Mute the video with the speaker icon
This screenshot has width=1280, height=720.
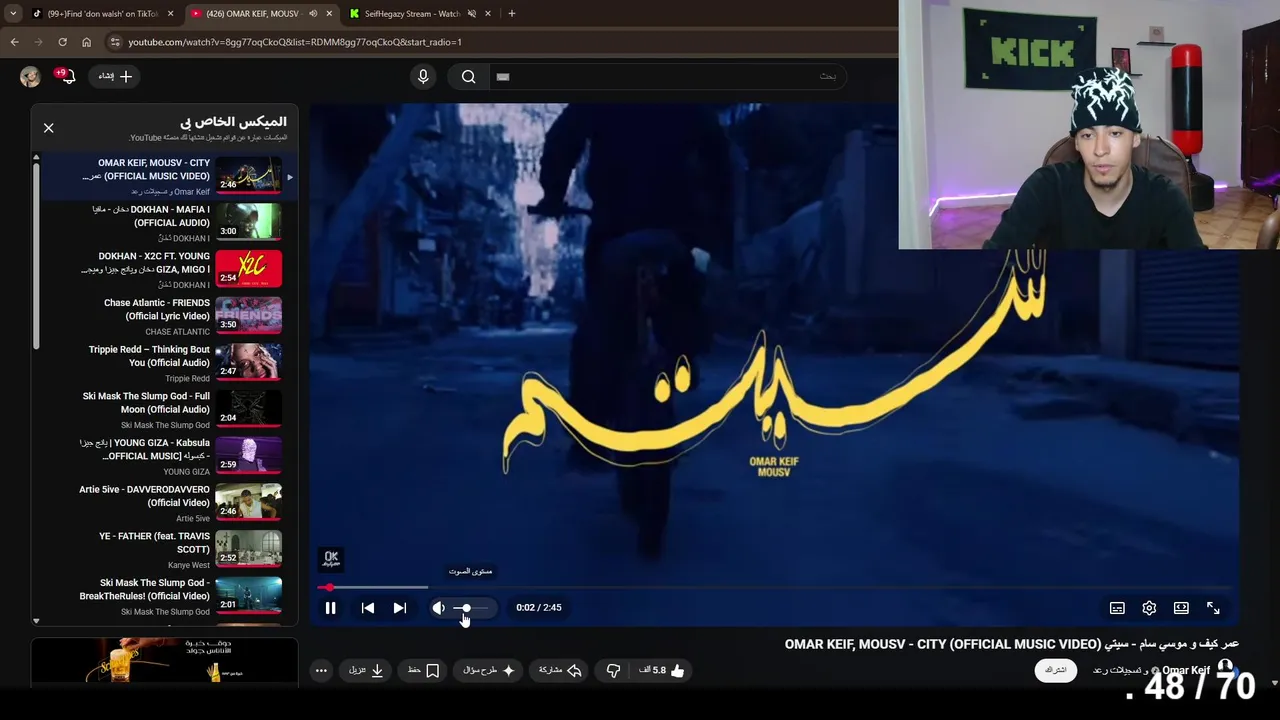tap(439, 608)
